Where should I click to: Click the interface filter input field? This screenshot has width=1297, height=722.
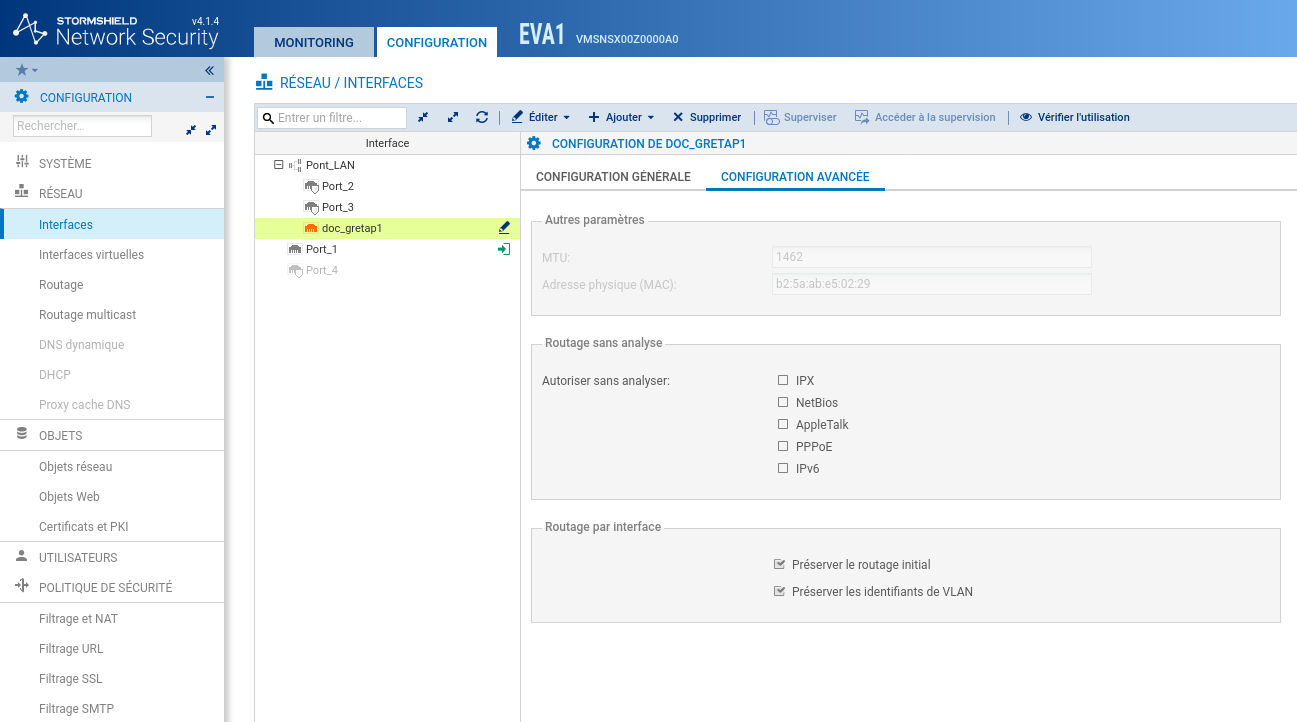click(x=340, y=118)
